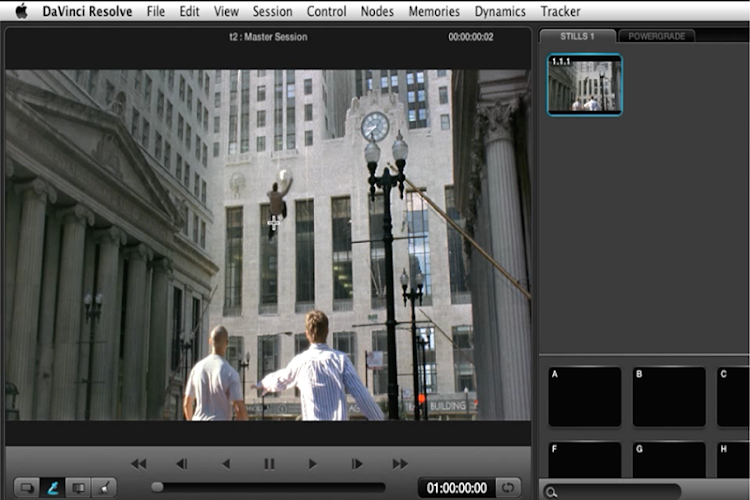Screen dimensions: 750x500
Task: Select still thumbnail 1.1.1 in gallery
Action: pyautogui.click(x=585, y=85)
